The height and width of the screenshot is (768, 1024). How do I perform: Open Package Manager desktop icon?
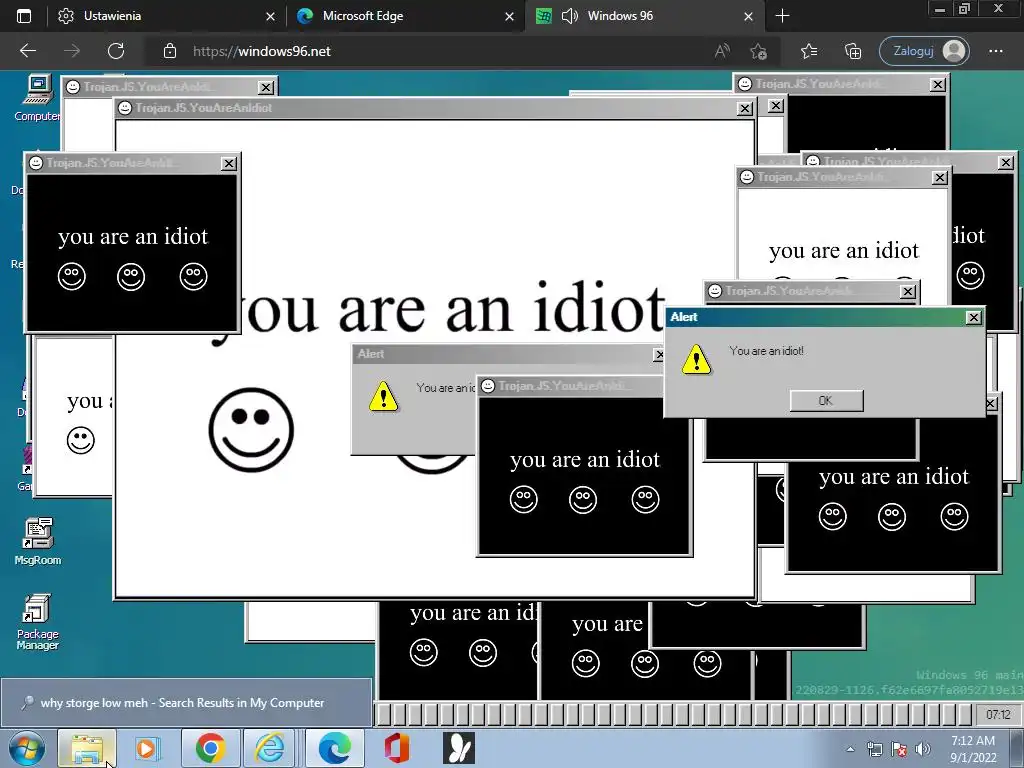tap(38, 622)
